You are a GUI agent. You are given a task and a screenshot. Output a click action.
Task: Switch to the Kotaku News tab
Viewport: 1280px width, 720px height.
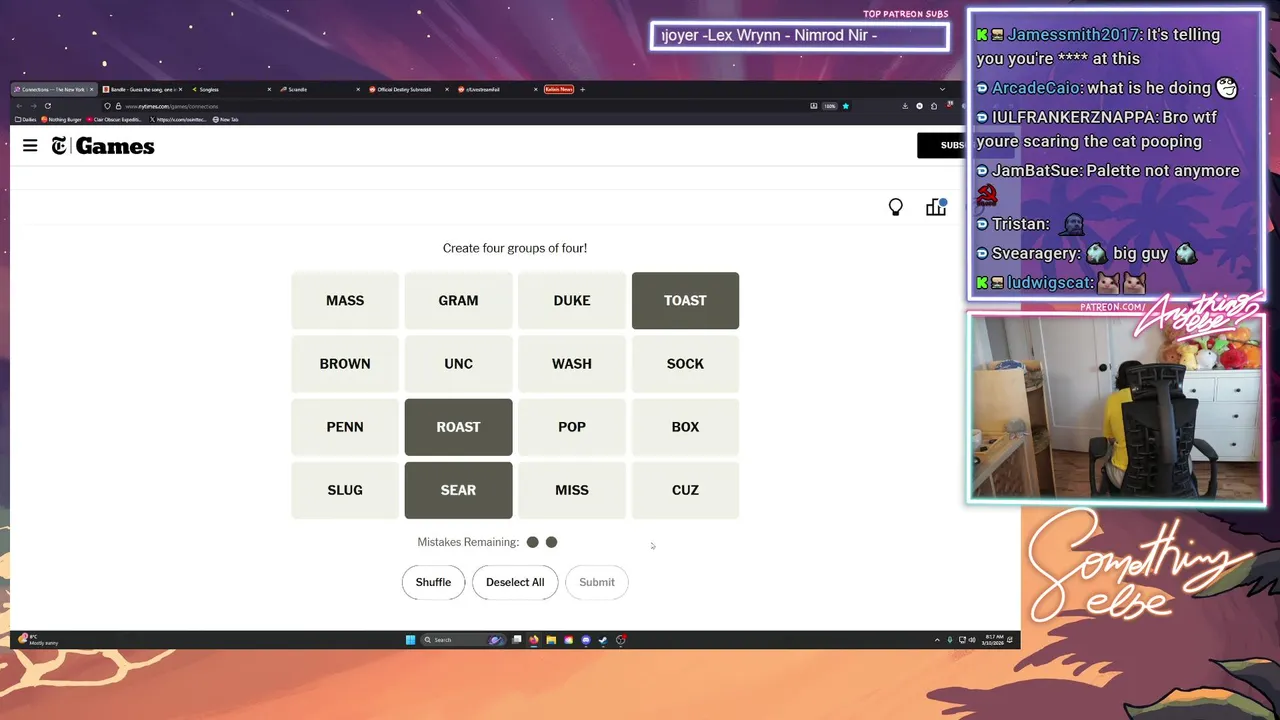[x=559, y=89]
